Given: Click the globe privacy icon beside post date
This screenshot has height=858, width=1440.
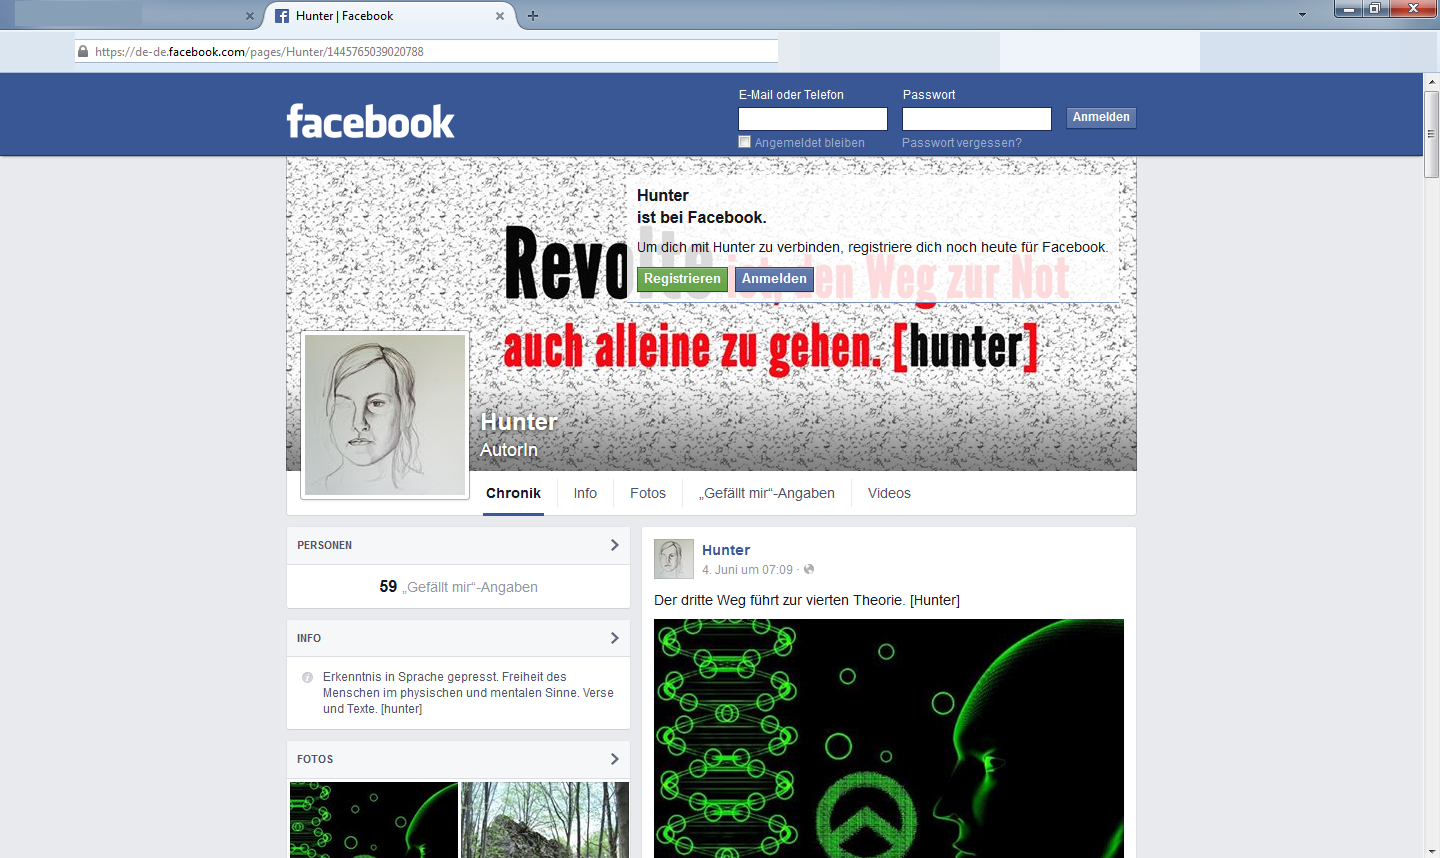Looking at the screenshot, I should (x=809, y=569).
